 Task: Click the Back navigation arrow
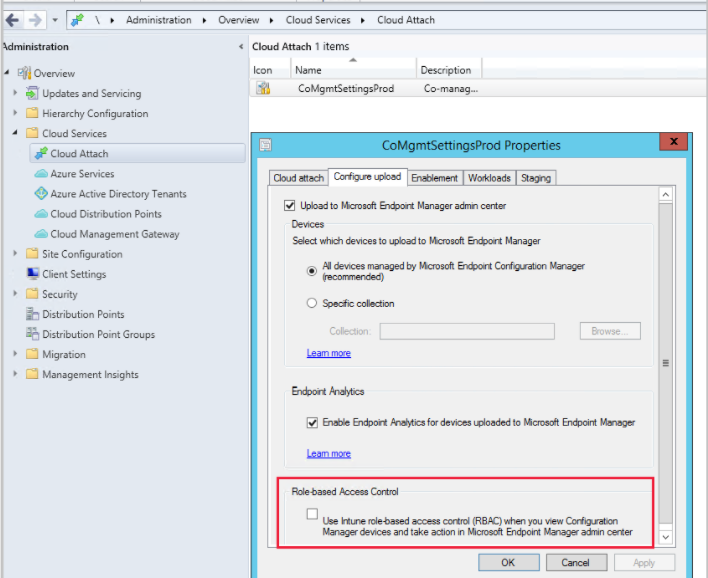[x=12, y=20]
